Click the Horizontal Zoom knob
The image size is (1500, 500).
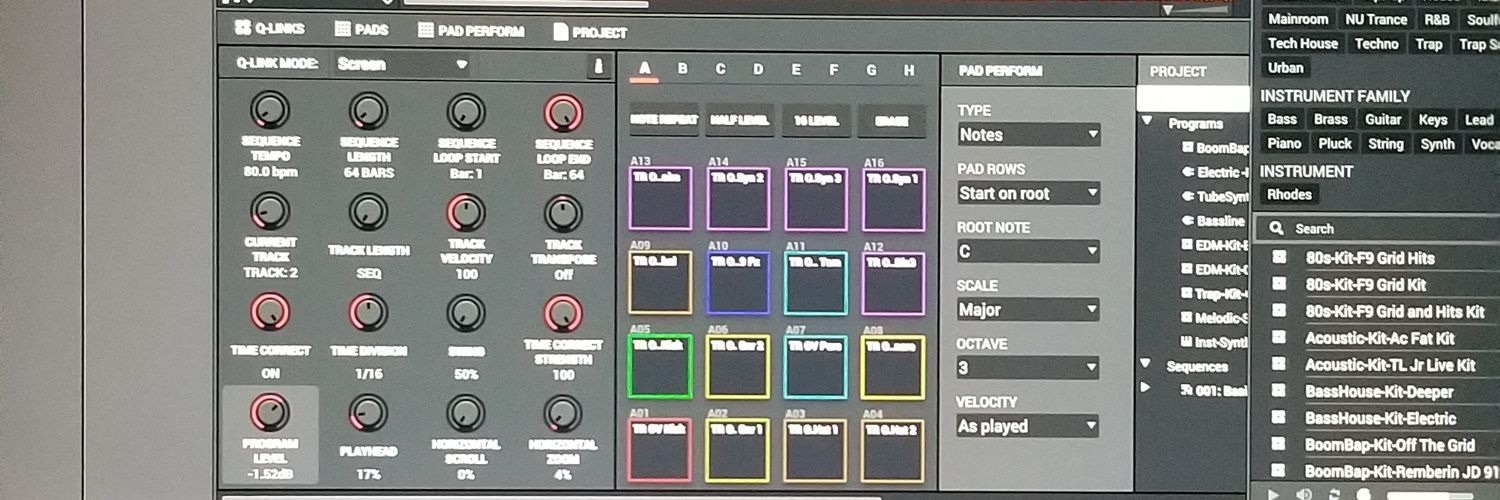pyautogui.click(x=563, y=413)
